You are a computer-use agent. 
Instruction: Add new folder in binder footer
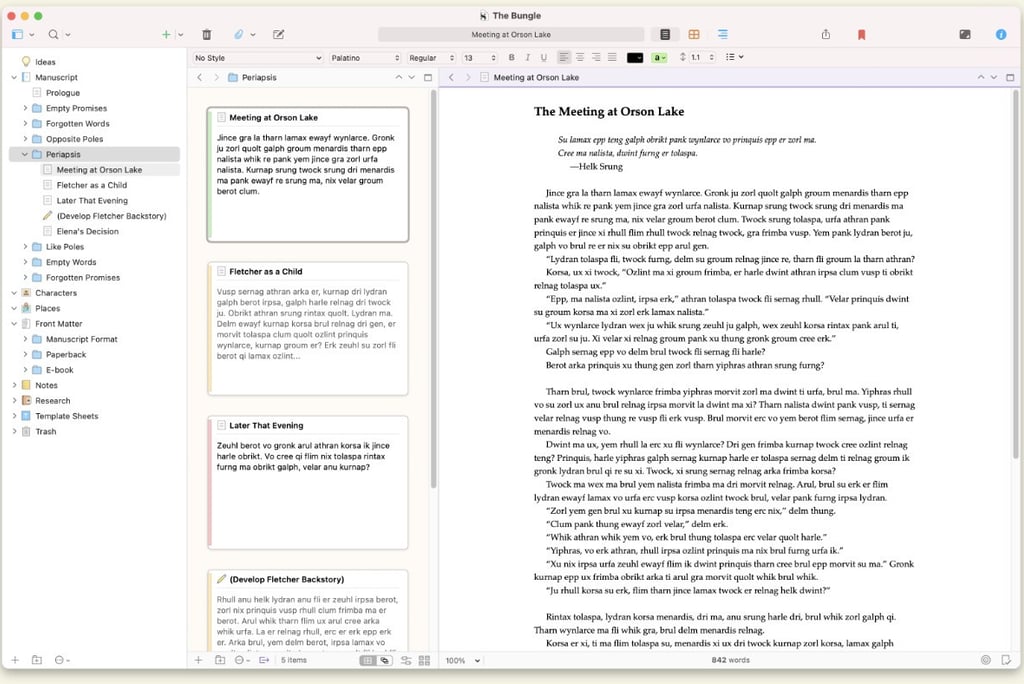coord(37,660)
